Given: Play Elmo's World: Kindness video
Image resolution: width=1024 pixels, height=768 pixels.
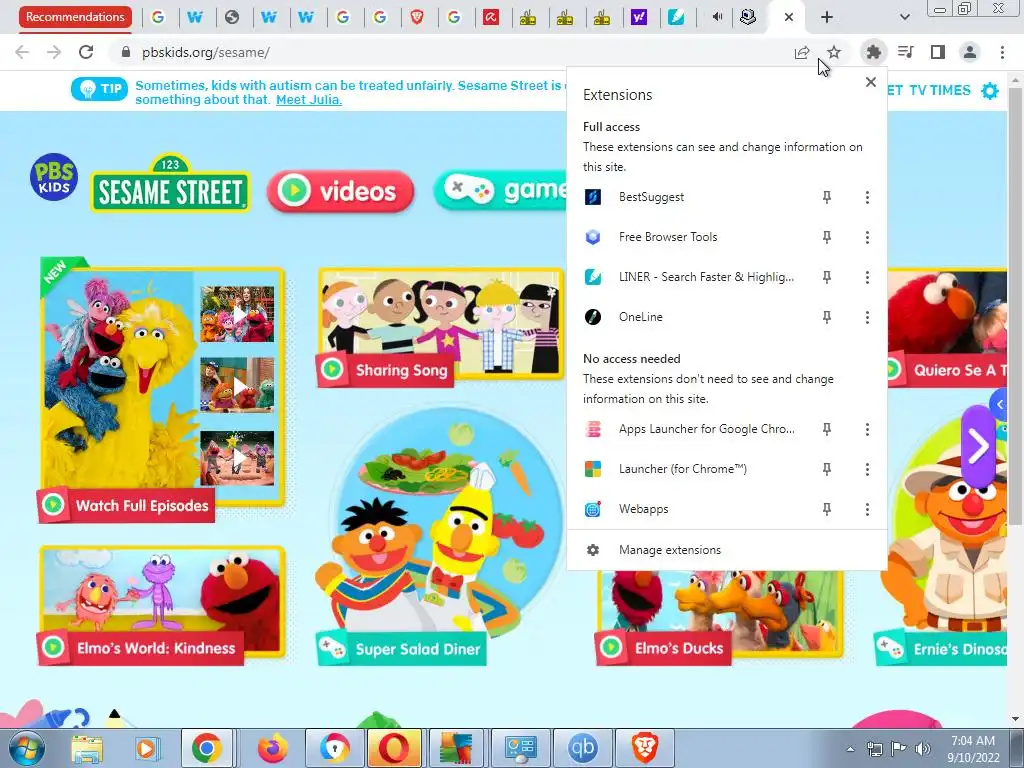Looking at the screenshot, I should (x=162, y=605).
